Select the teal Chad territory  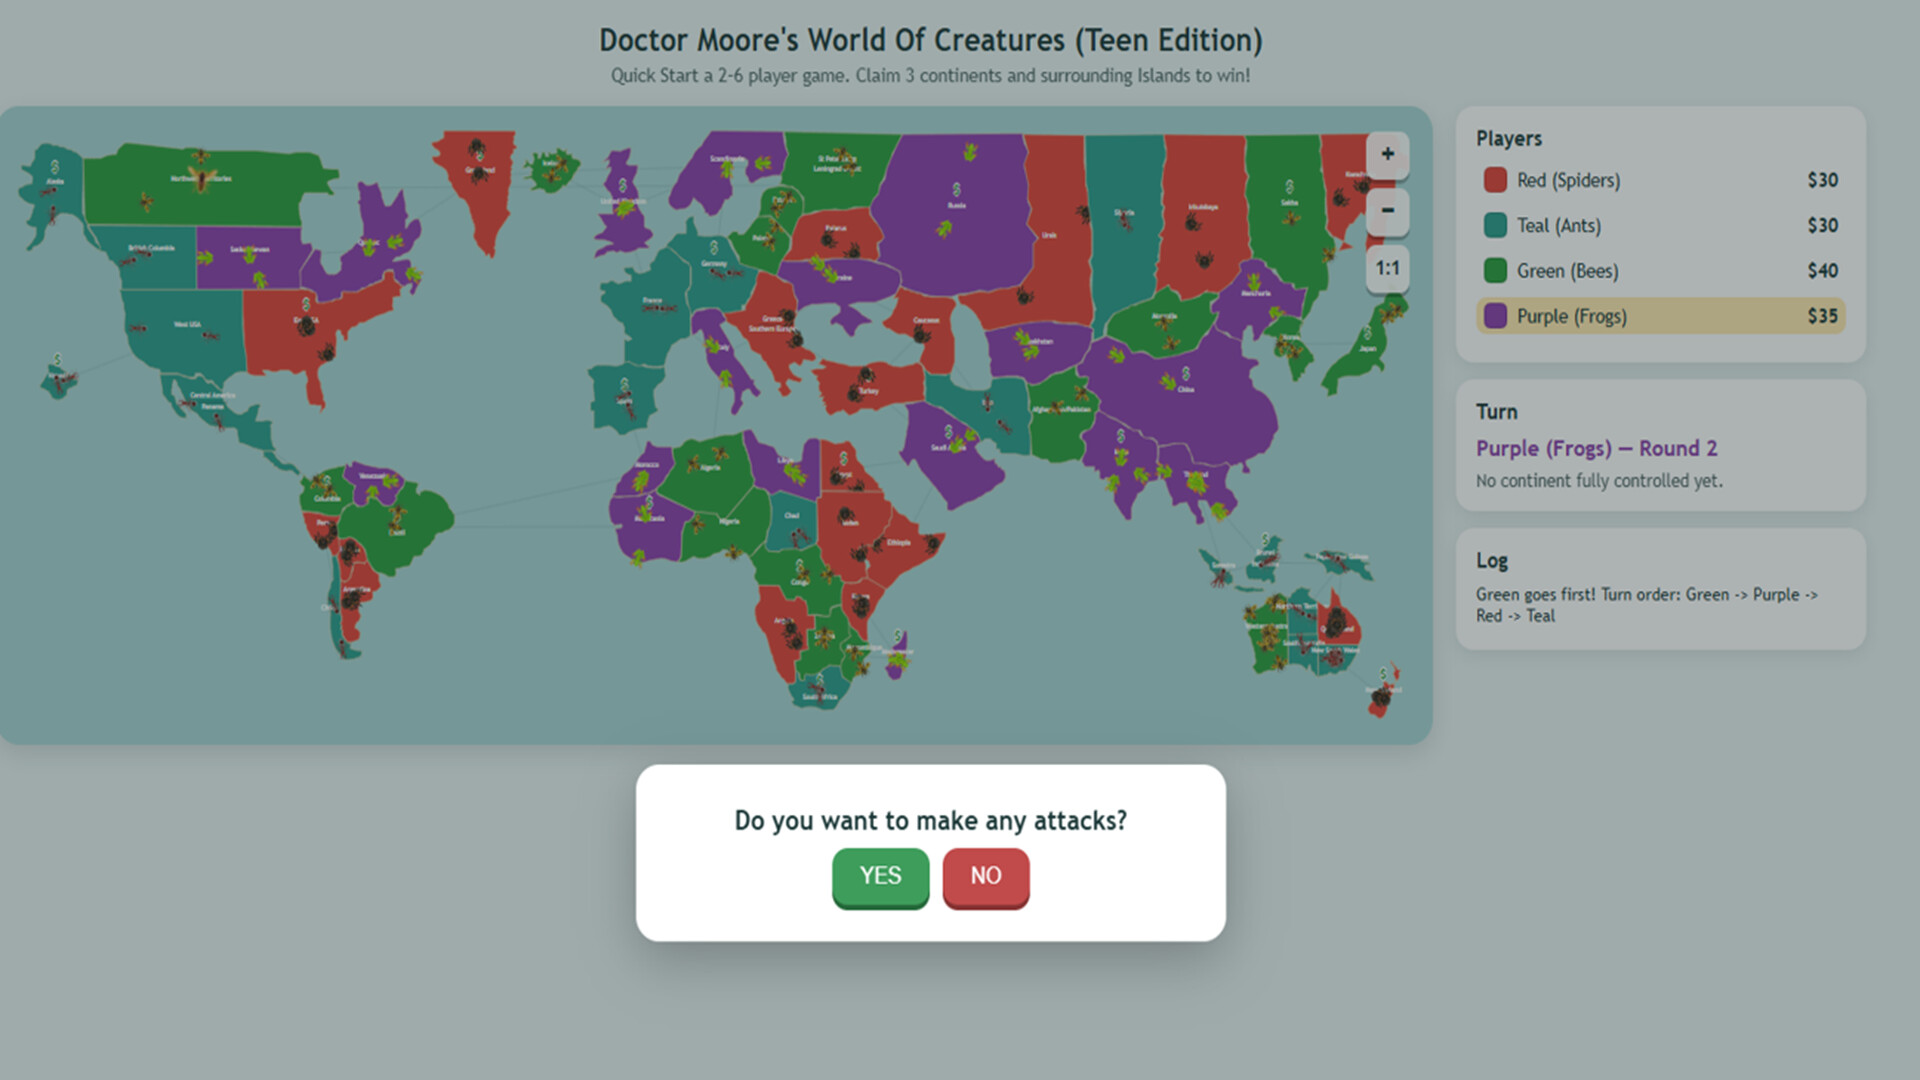pos(792,520)
